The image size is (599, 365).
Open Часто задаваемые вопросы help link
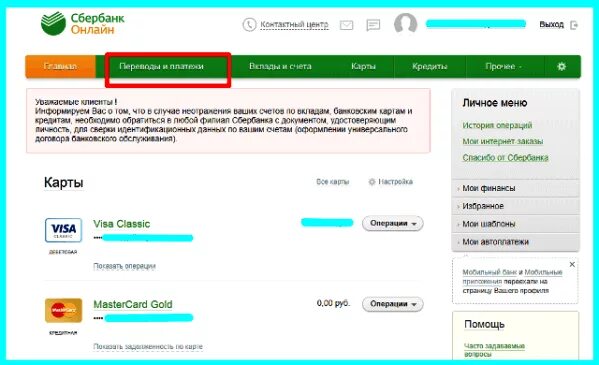(x=494, y=350)
